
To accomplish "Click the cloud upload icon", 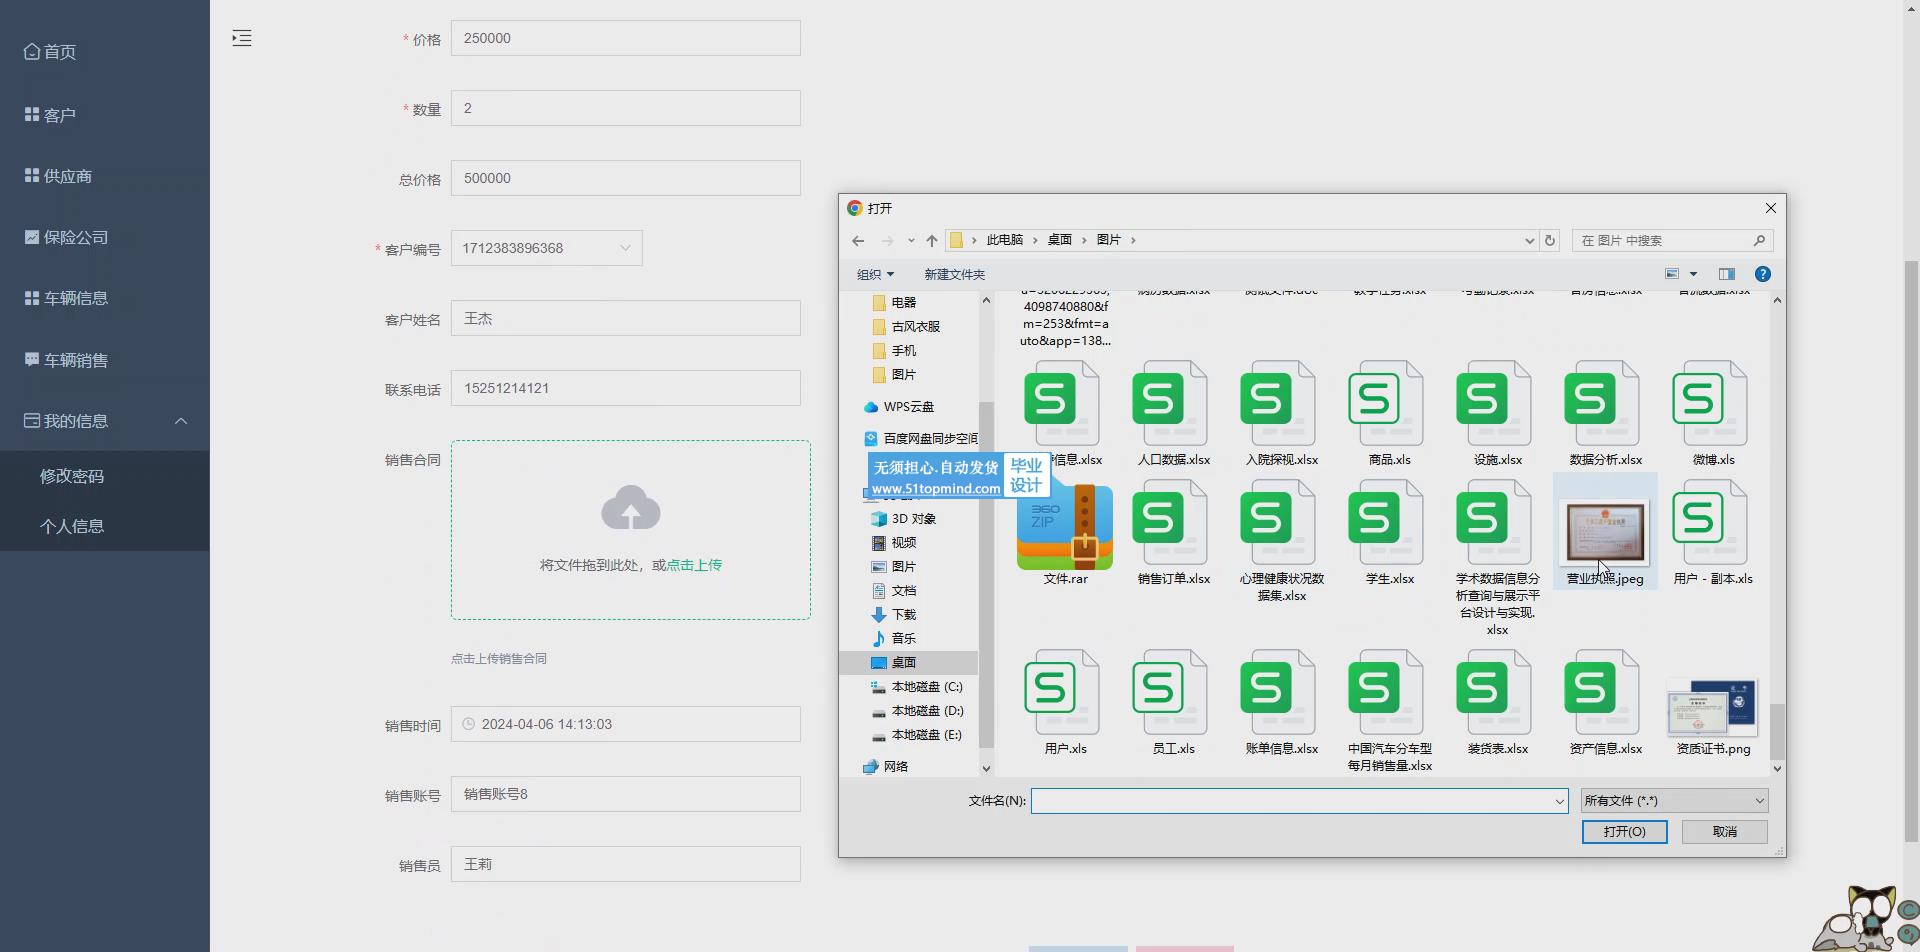I will coord(630,508).
